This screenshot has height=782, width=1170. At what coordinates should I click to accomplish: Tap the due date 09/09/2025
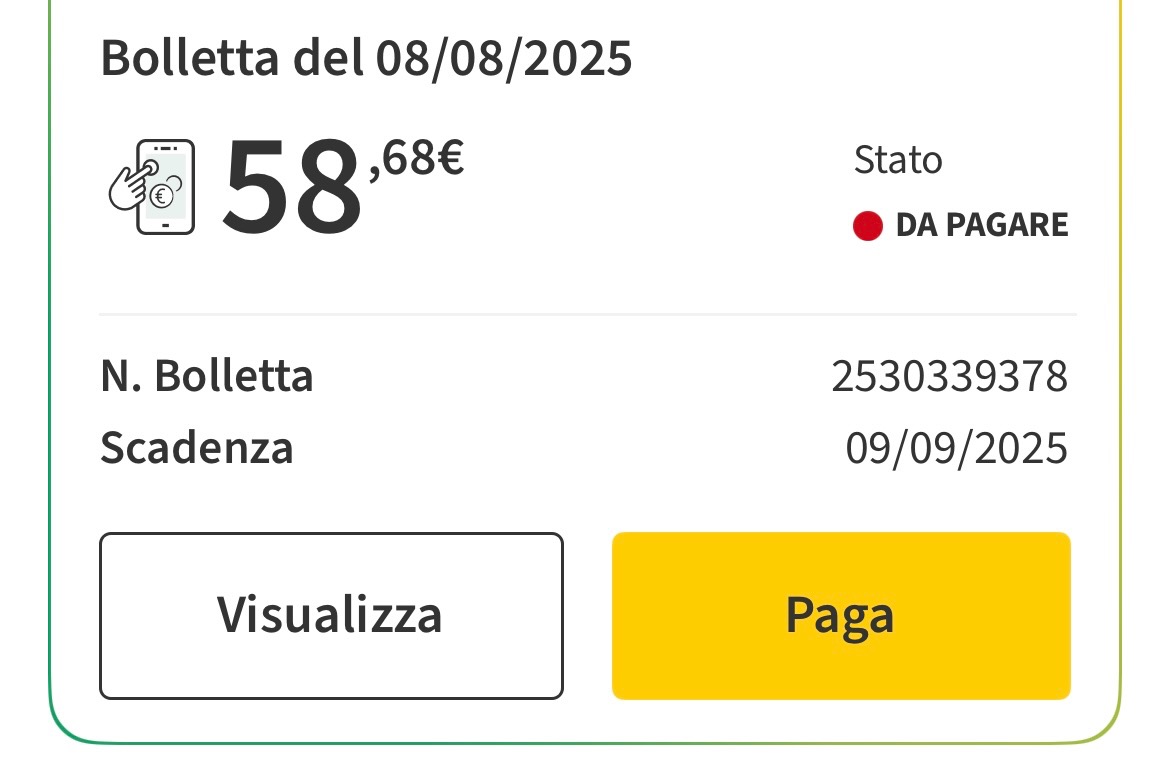[x=957, y=448]
